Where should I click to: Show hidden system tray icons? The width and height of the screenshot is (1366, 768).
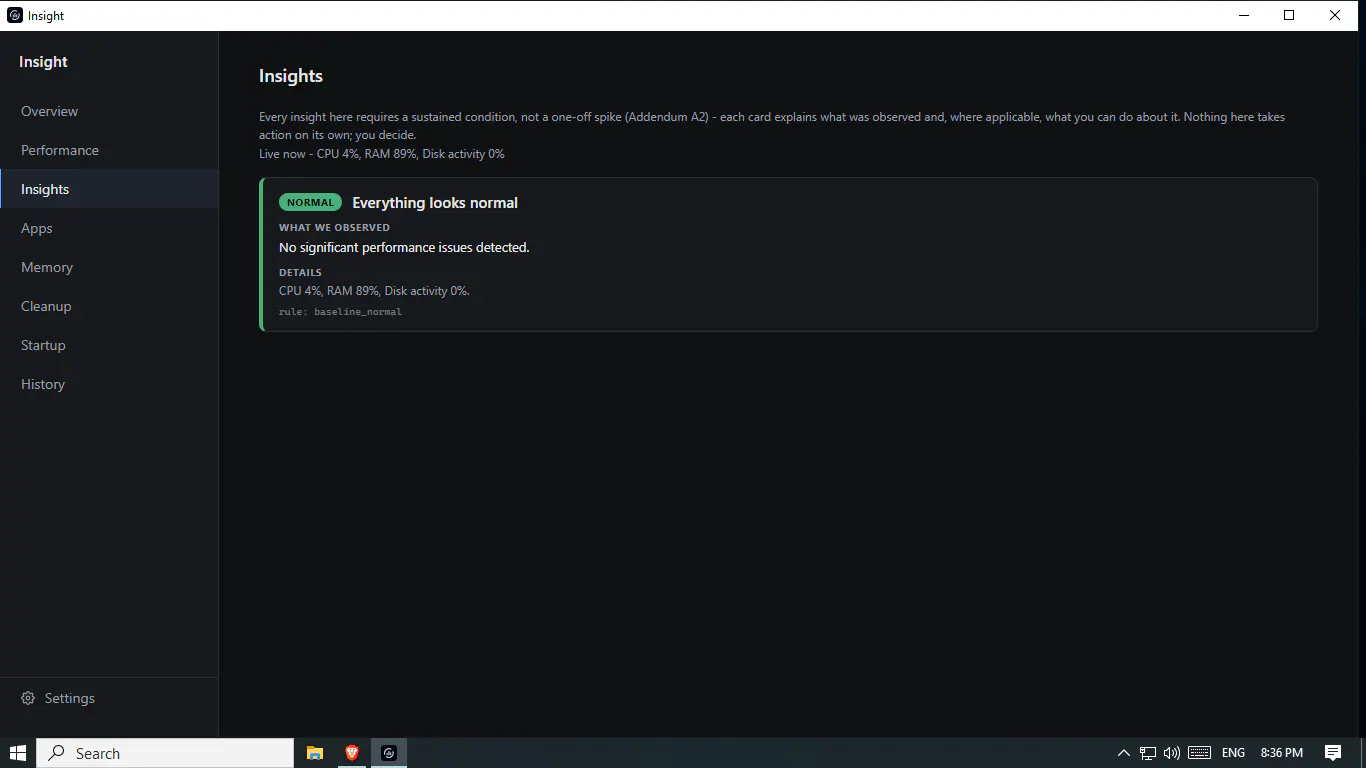pos(1123,753)
